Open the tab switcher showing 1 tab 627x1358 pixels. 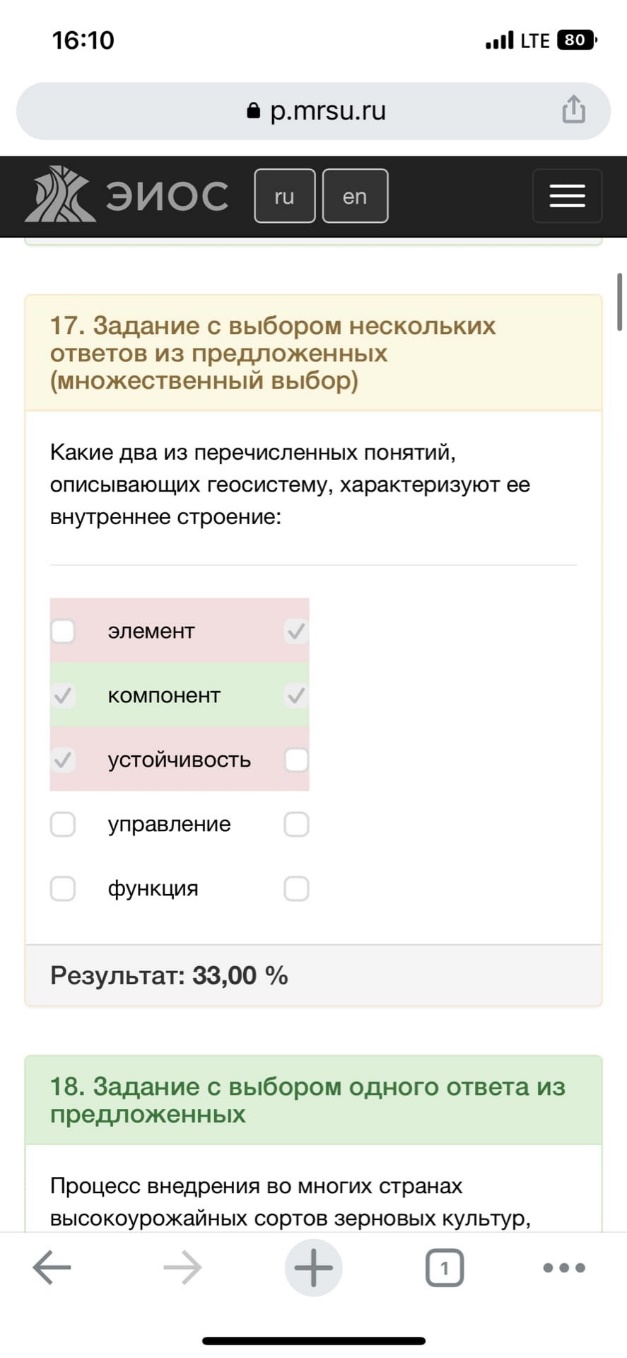point(444,1269)
